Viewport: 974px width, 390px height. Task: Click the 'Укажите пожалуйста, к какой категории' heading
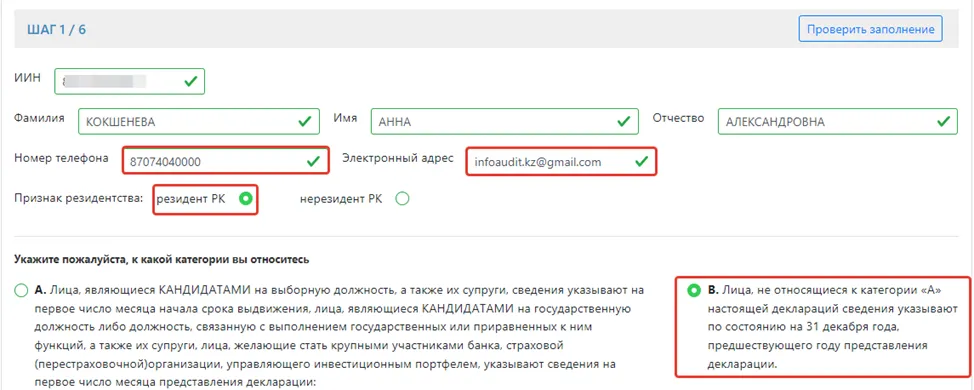(162, 259)
